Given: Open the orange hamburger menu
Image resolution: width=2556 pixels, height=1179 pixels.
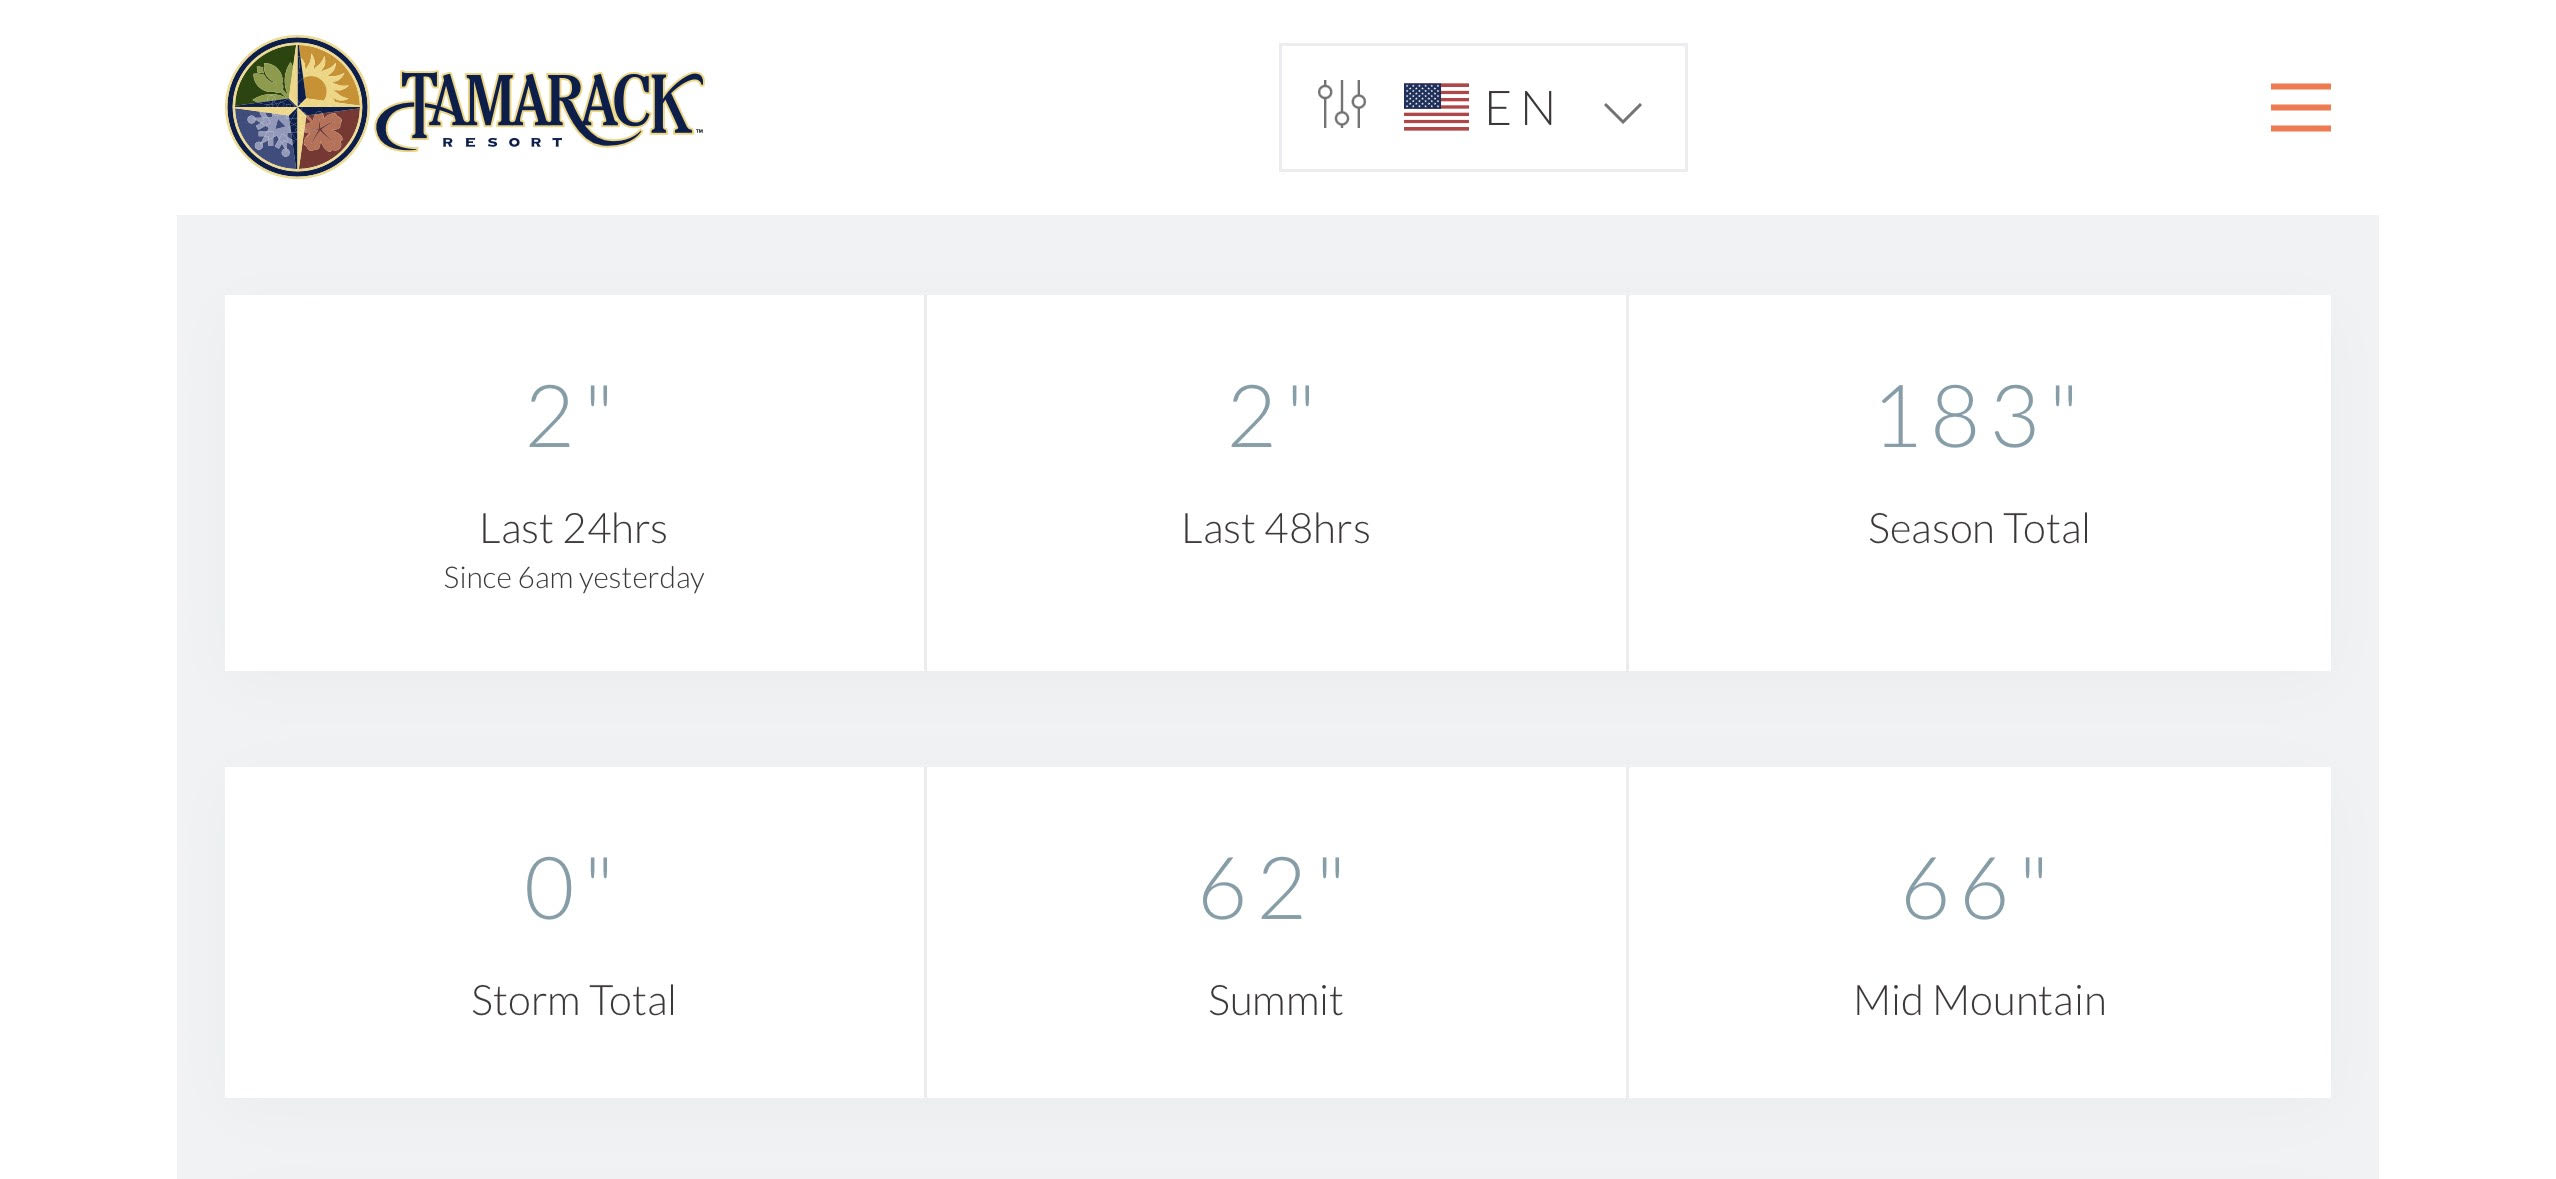Looking at the screenshot, I should coord(2300,107).
